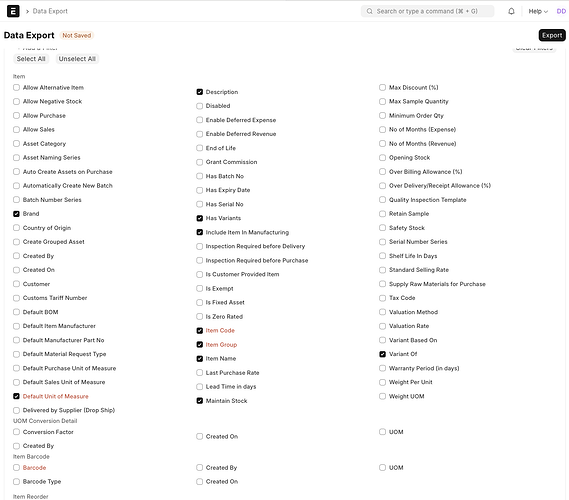
Task: Check the Standard Selling Rate checkbox
Action: (x=382, y=270)
